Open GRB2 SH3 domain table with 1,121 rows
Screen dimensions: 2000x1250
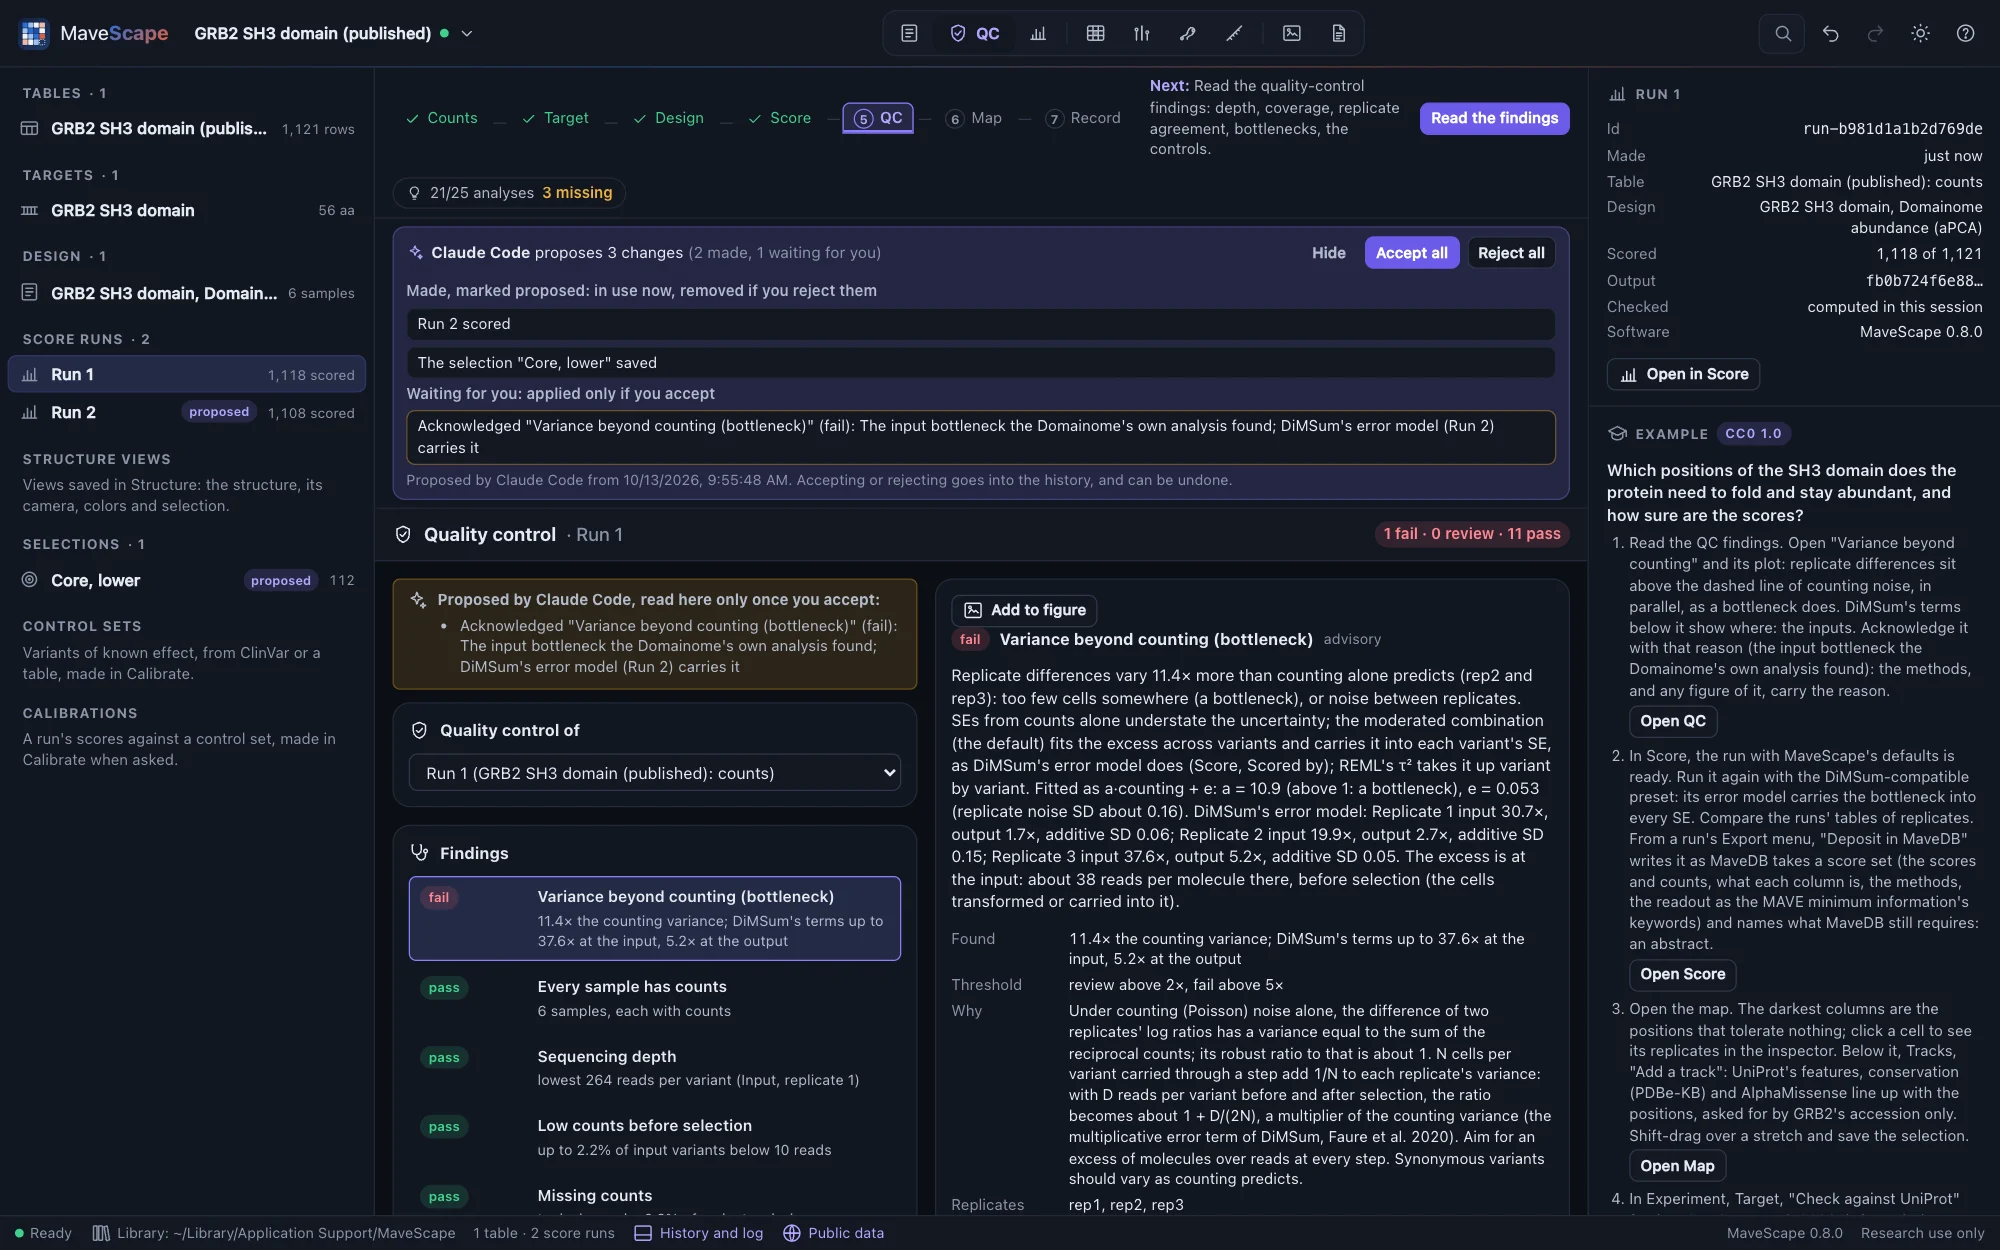tap(187, 128)
